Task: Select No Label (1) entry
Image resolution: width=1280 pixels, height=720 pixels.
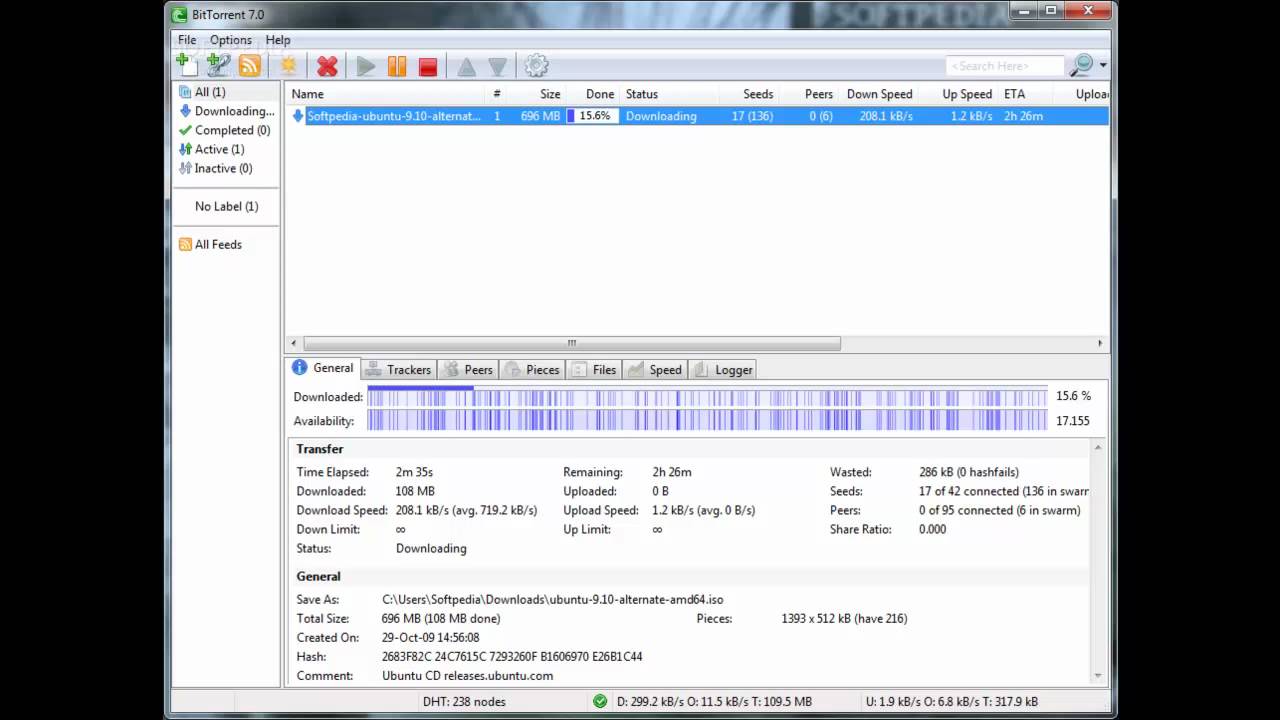Action: point(226,206)
